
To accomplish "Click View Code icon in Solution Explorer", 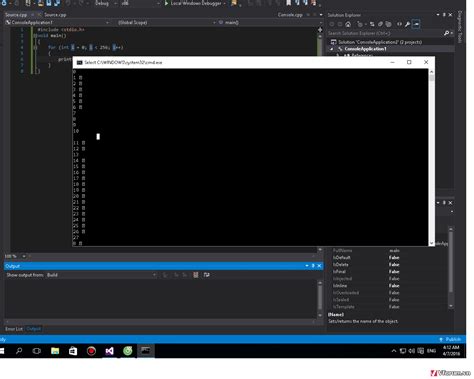I will (399, 24).
